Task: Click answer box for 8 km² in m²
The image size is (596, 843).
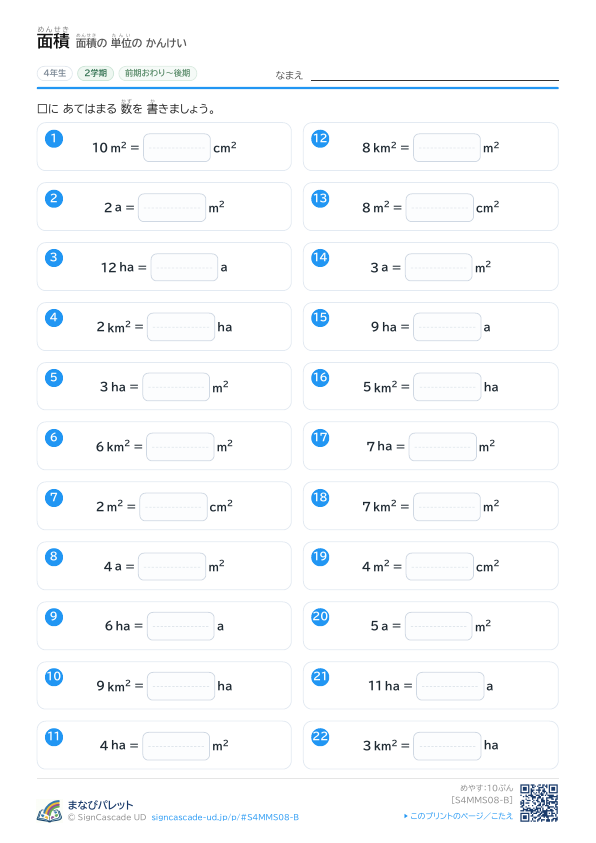Action: point(447,147)
